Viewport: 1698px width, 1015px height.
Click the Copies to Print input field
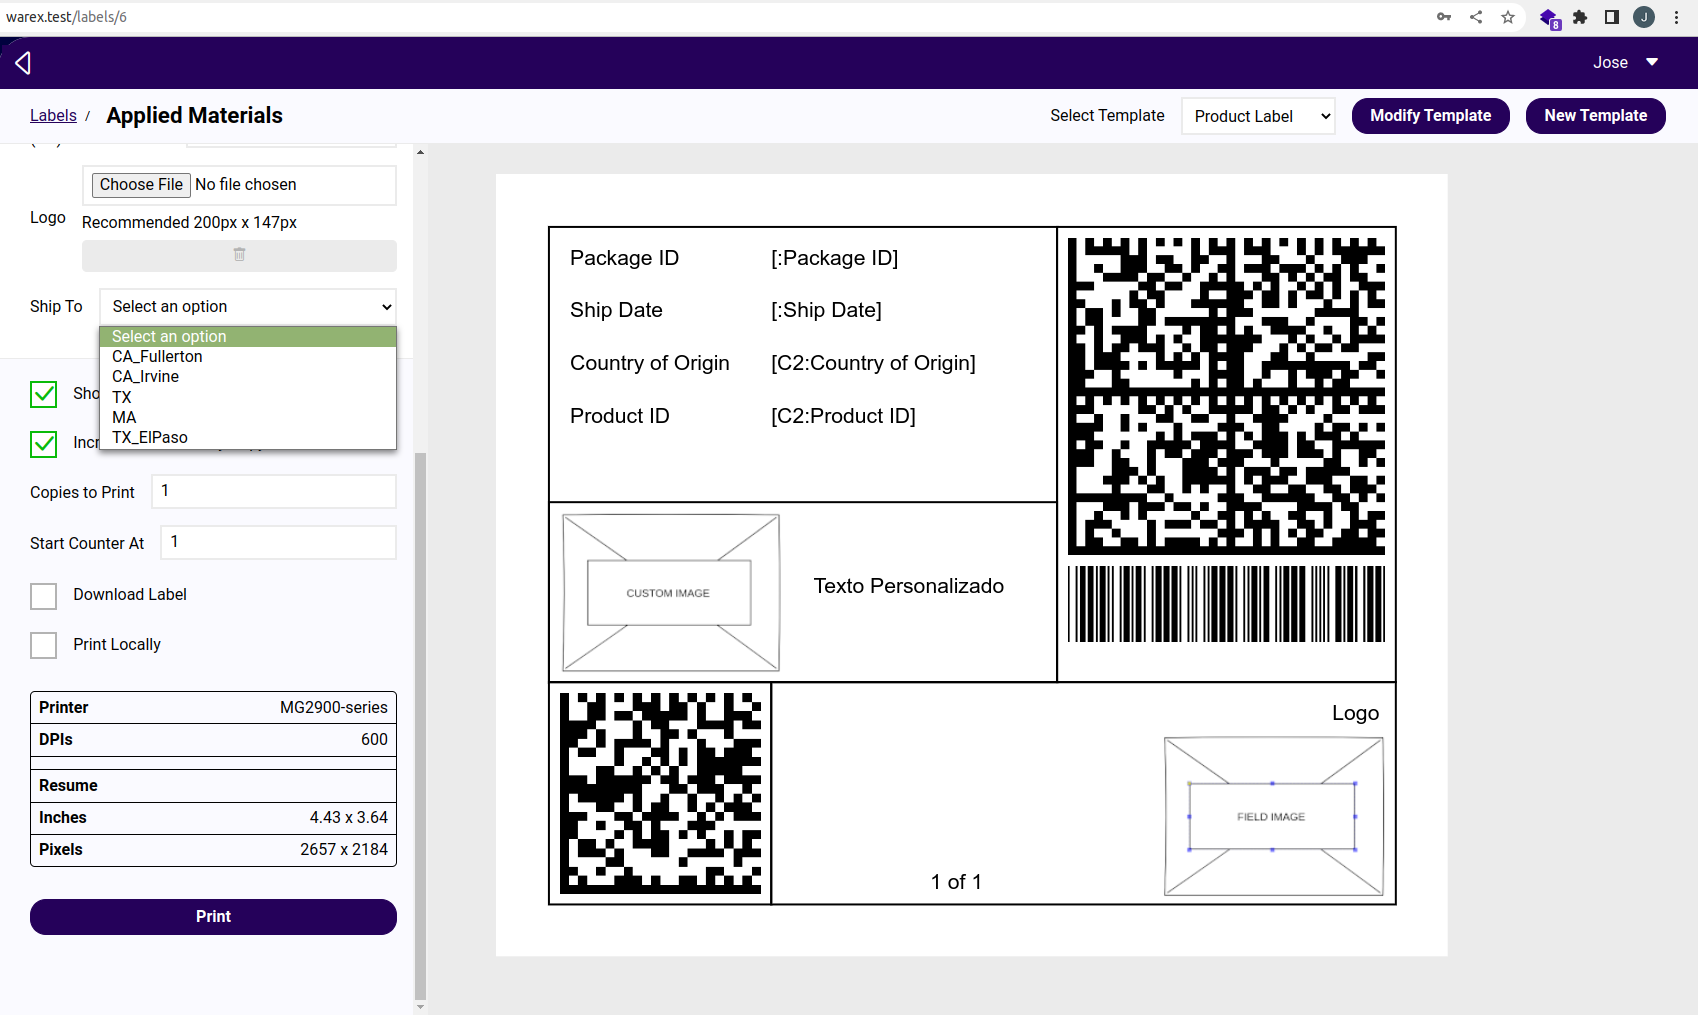coord(274,491)
